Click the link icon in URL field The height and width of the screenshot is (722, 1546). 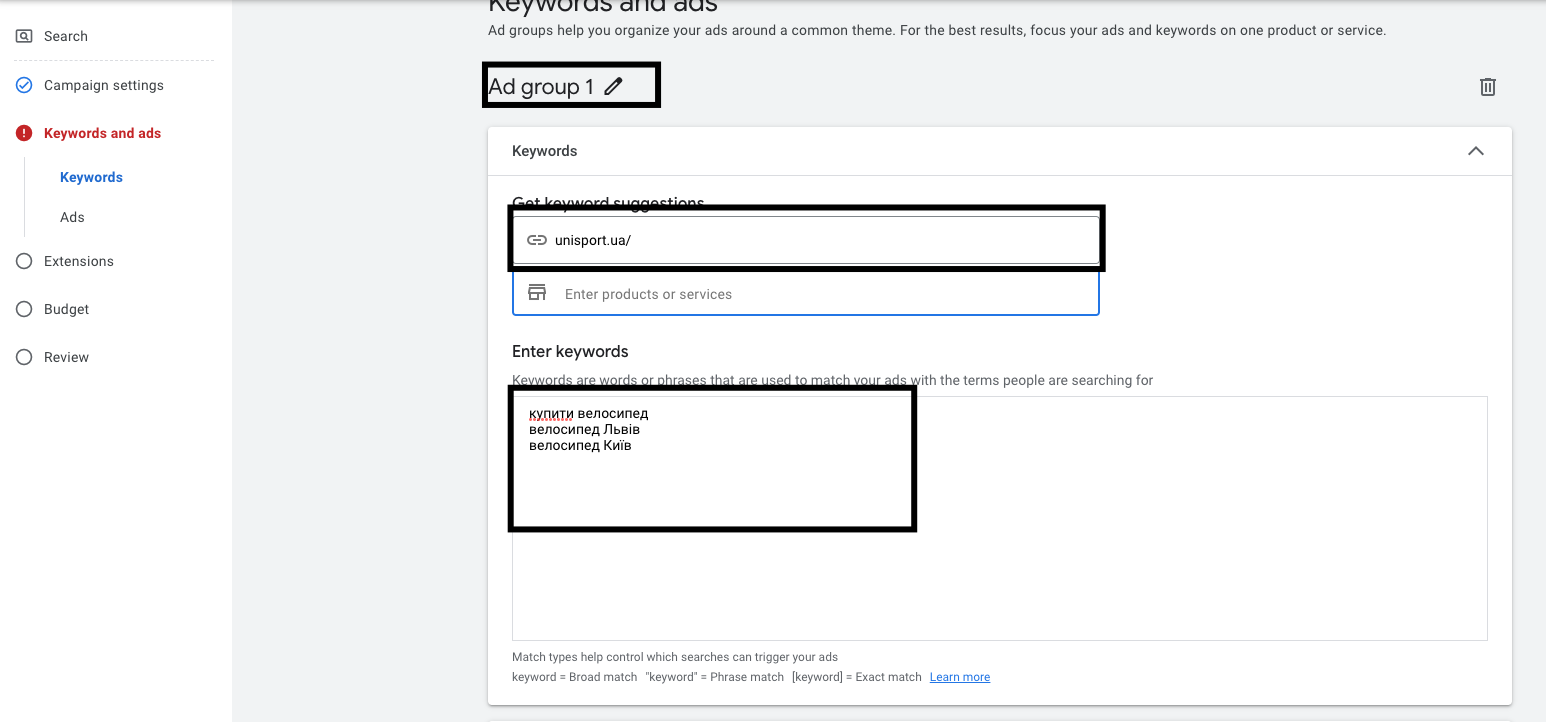coord(537,240)
